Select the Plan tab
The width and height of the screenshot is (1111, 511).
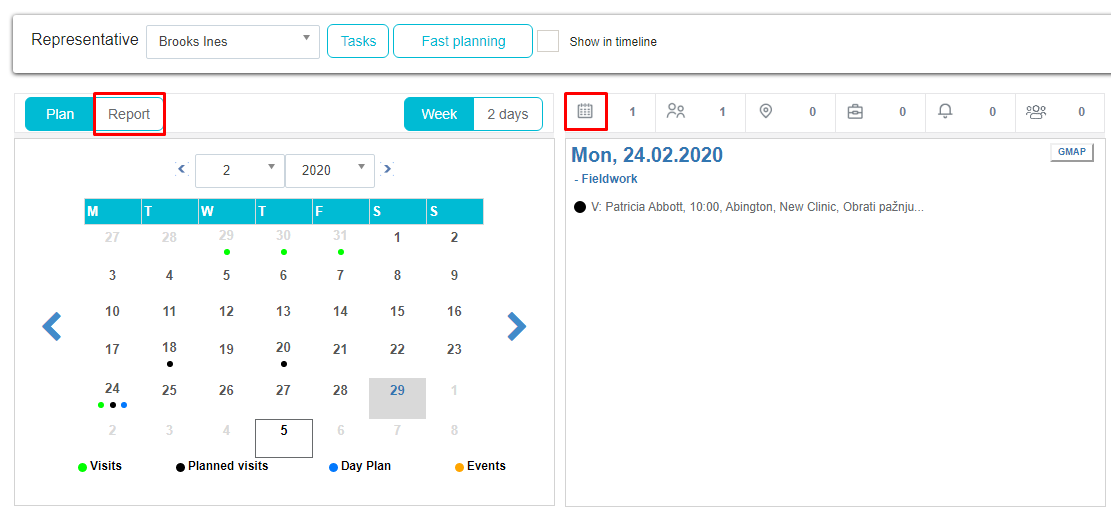[x=60, y=114]
